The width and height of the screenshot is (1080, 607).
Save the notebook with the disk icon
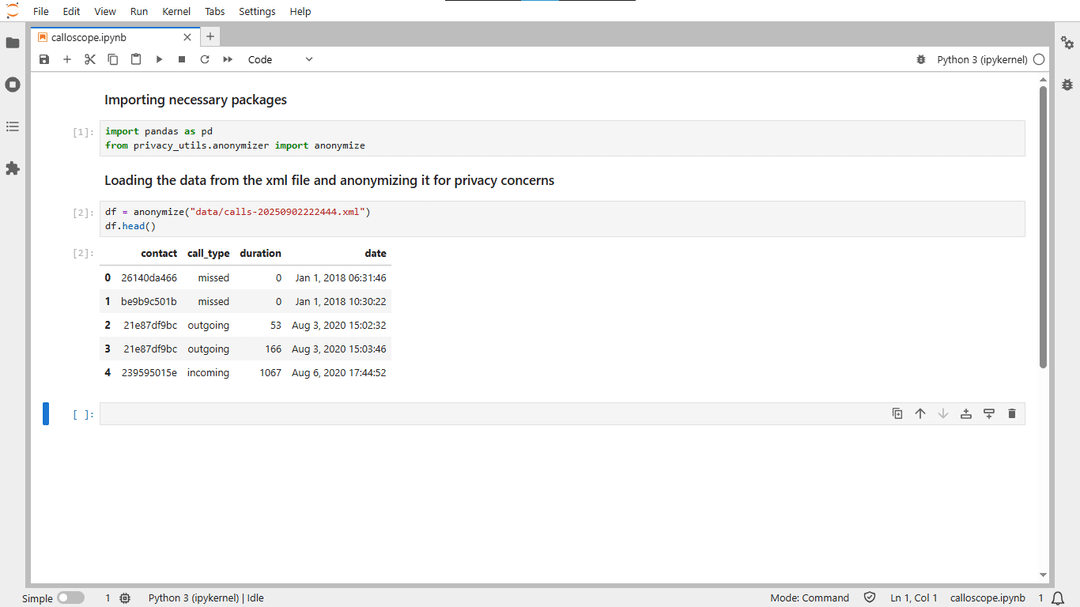(x=44, y=60)
